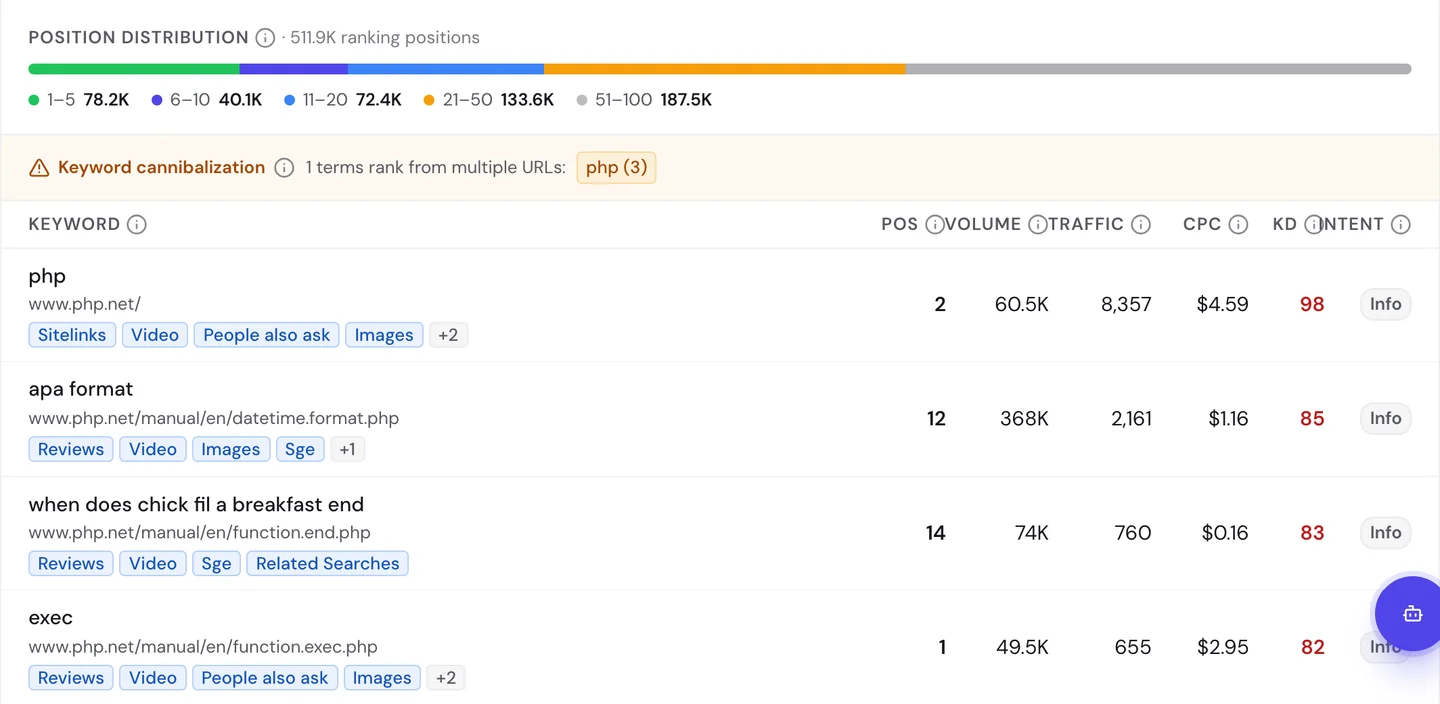
Task: Click Reviews tag in exec row
Action: [x=71, y=677]
